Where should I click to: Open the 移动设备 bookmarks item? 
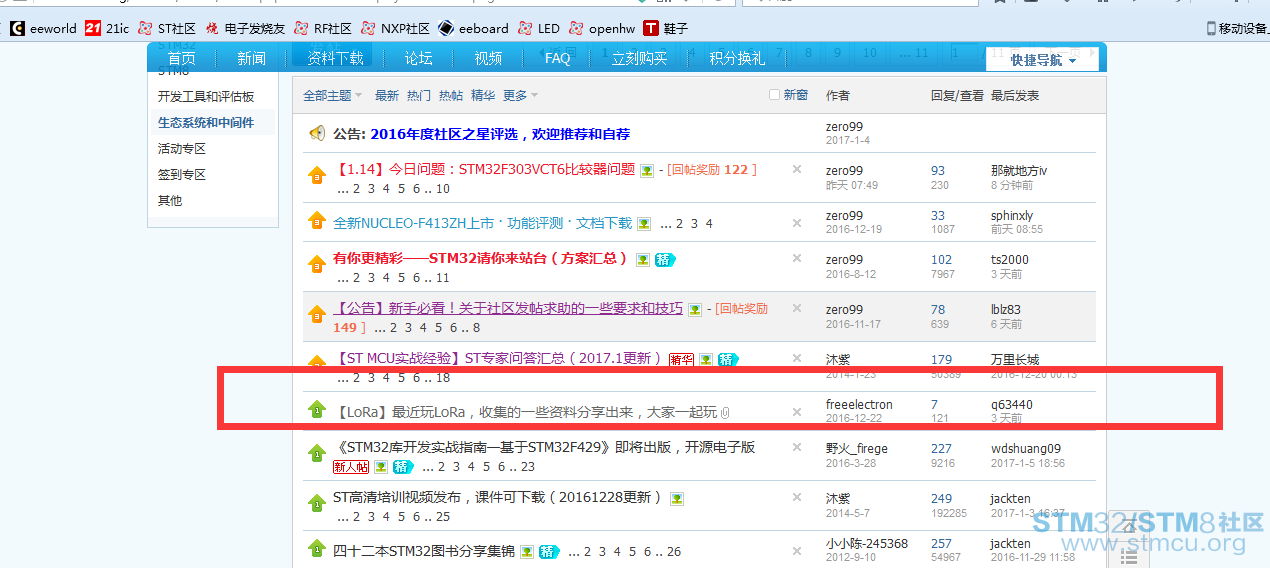[x=1236, y=28]
